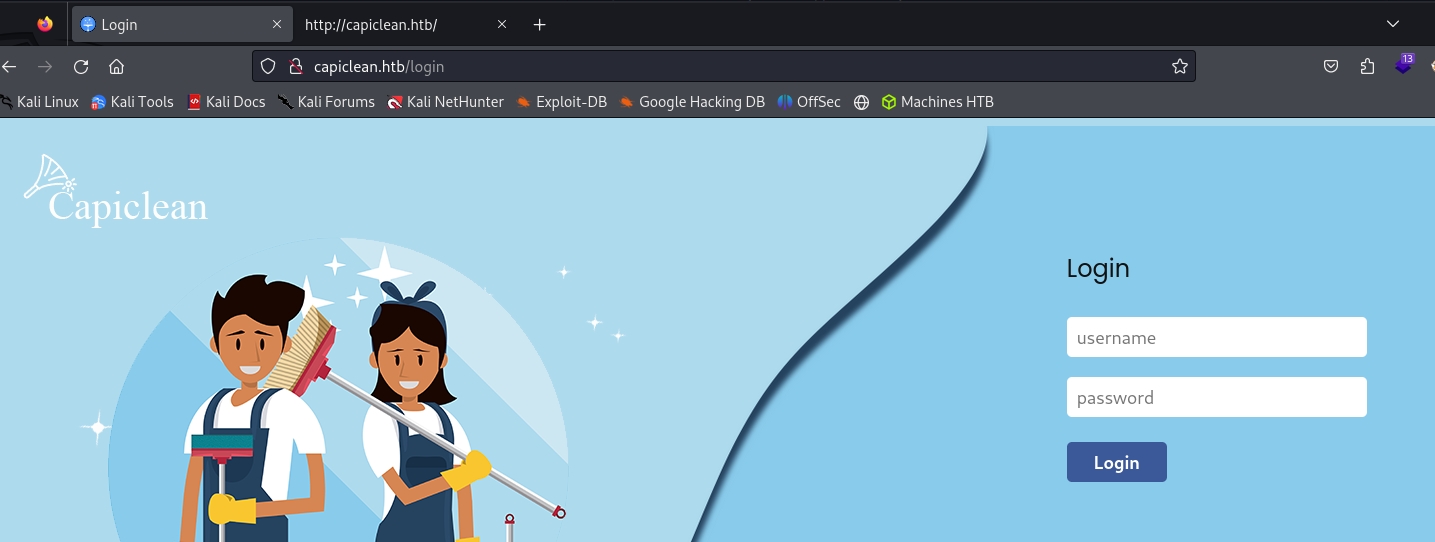Open the Machines HTB bookmark
The height and width of the screenshot is (542, 1435).
[x=937, y=102]
